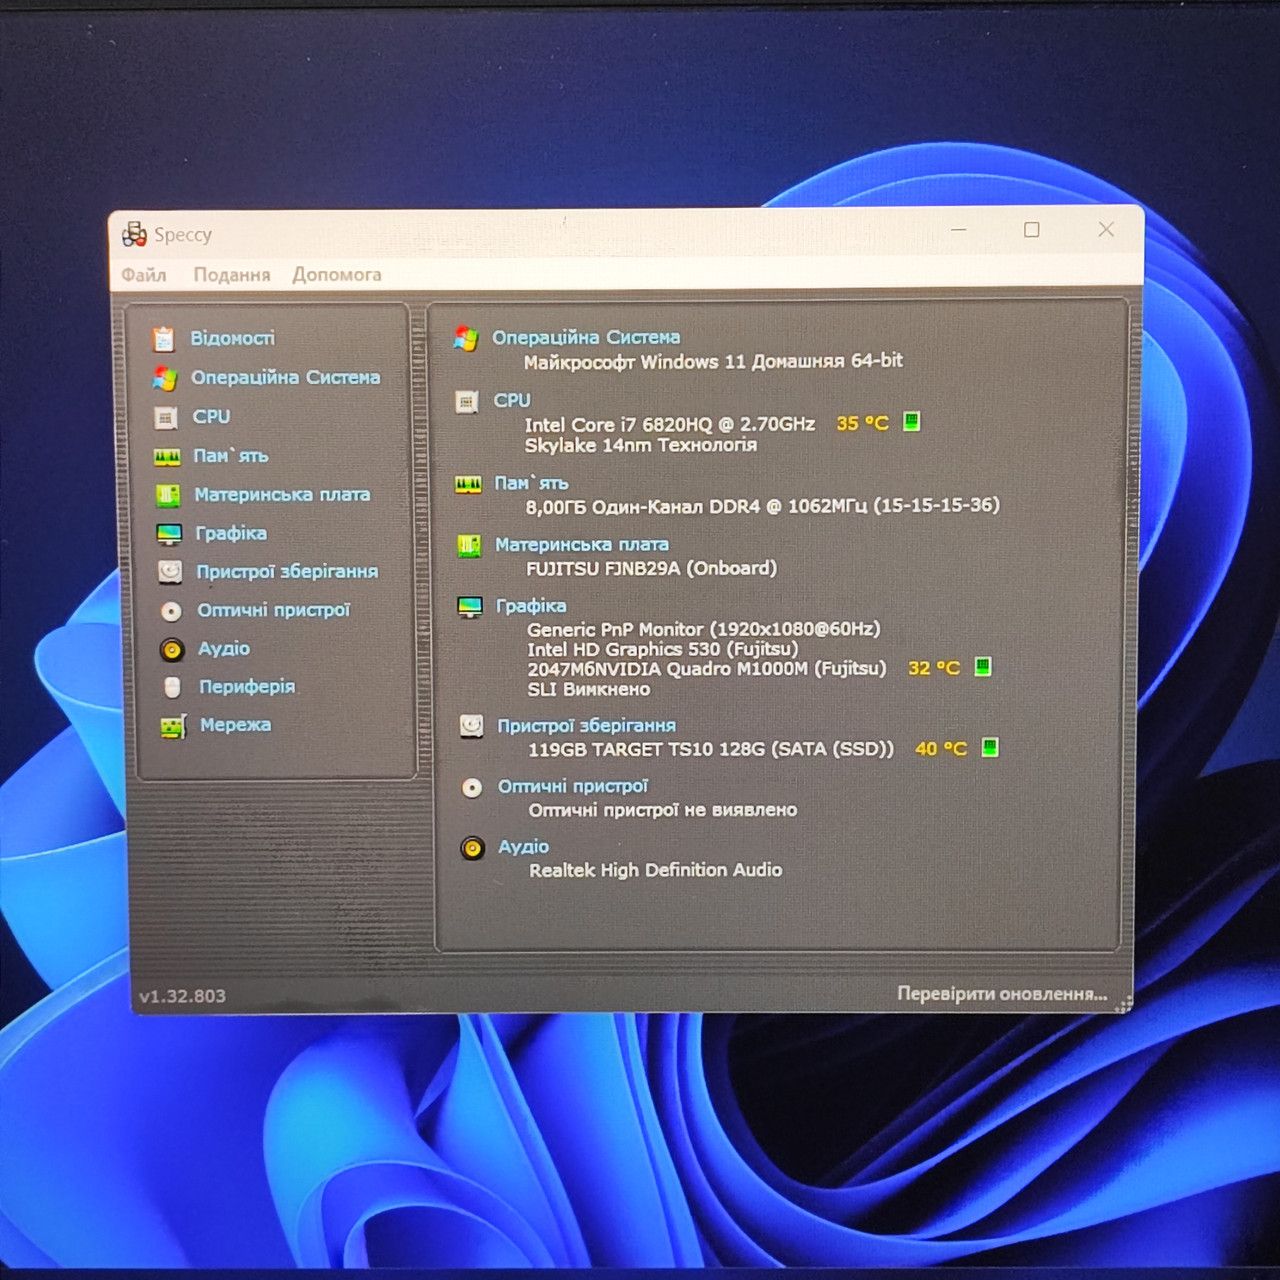Viewport: 1280px width, 1280px height.
Task: Open the Файл menu
Action: (x=144, y=275)
